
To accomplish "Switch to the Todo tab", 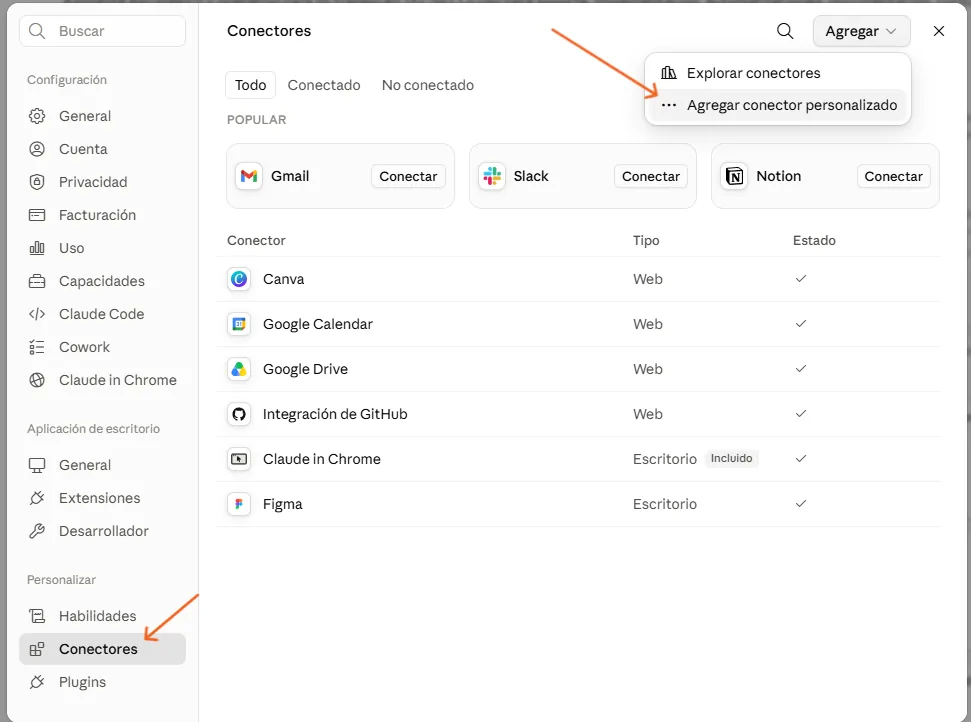I will (x=250, y=85).
